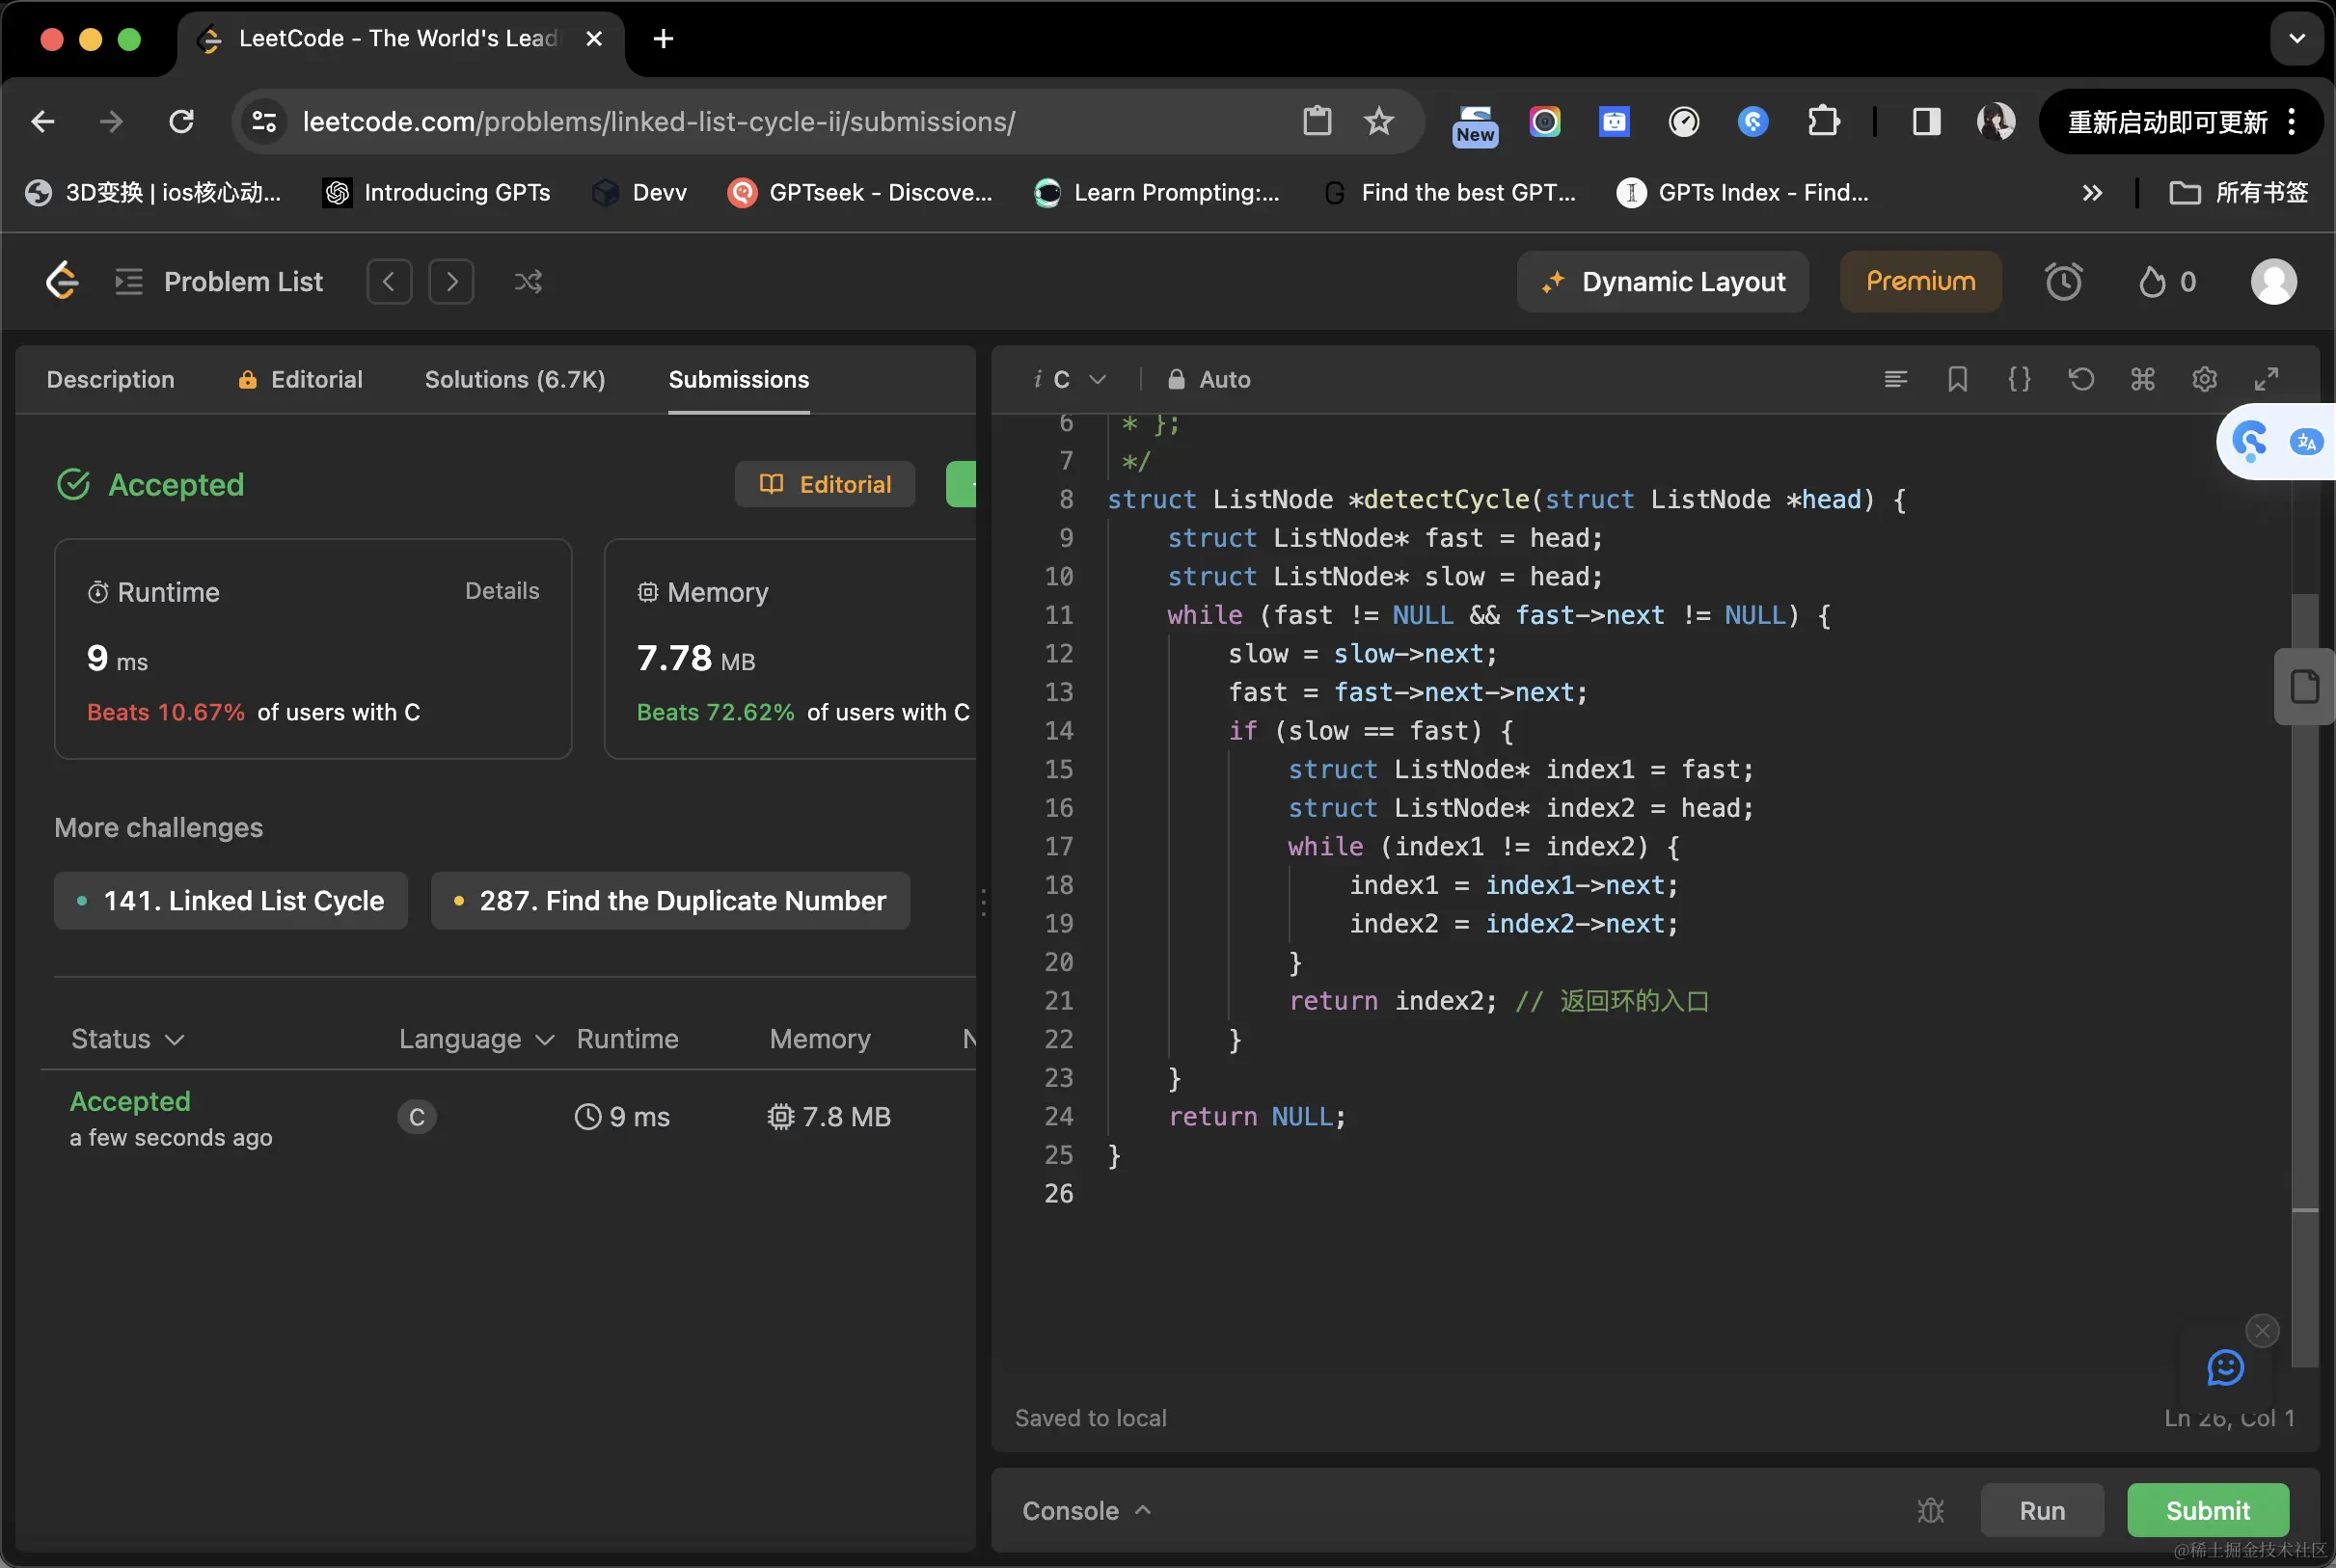This screenshot has width=2336, height=1568.
Task: Bookmark this page with the star
Action: click(x=1379, y=122)
